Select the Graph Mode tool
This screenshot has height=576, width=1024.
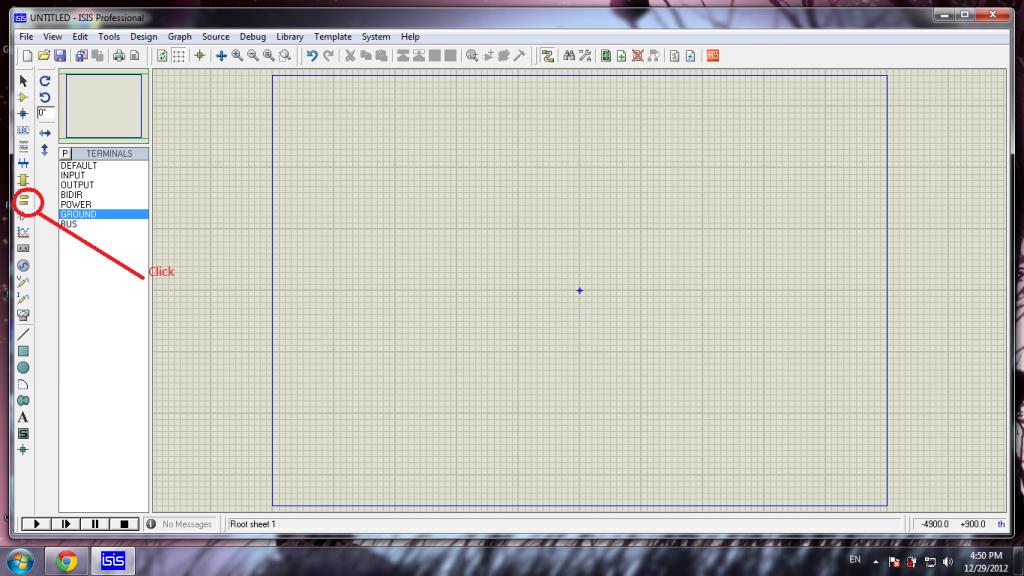[23, 232]
